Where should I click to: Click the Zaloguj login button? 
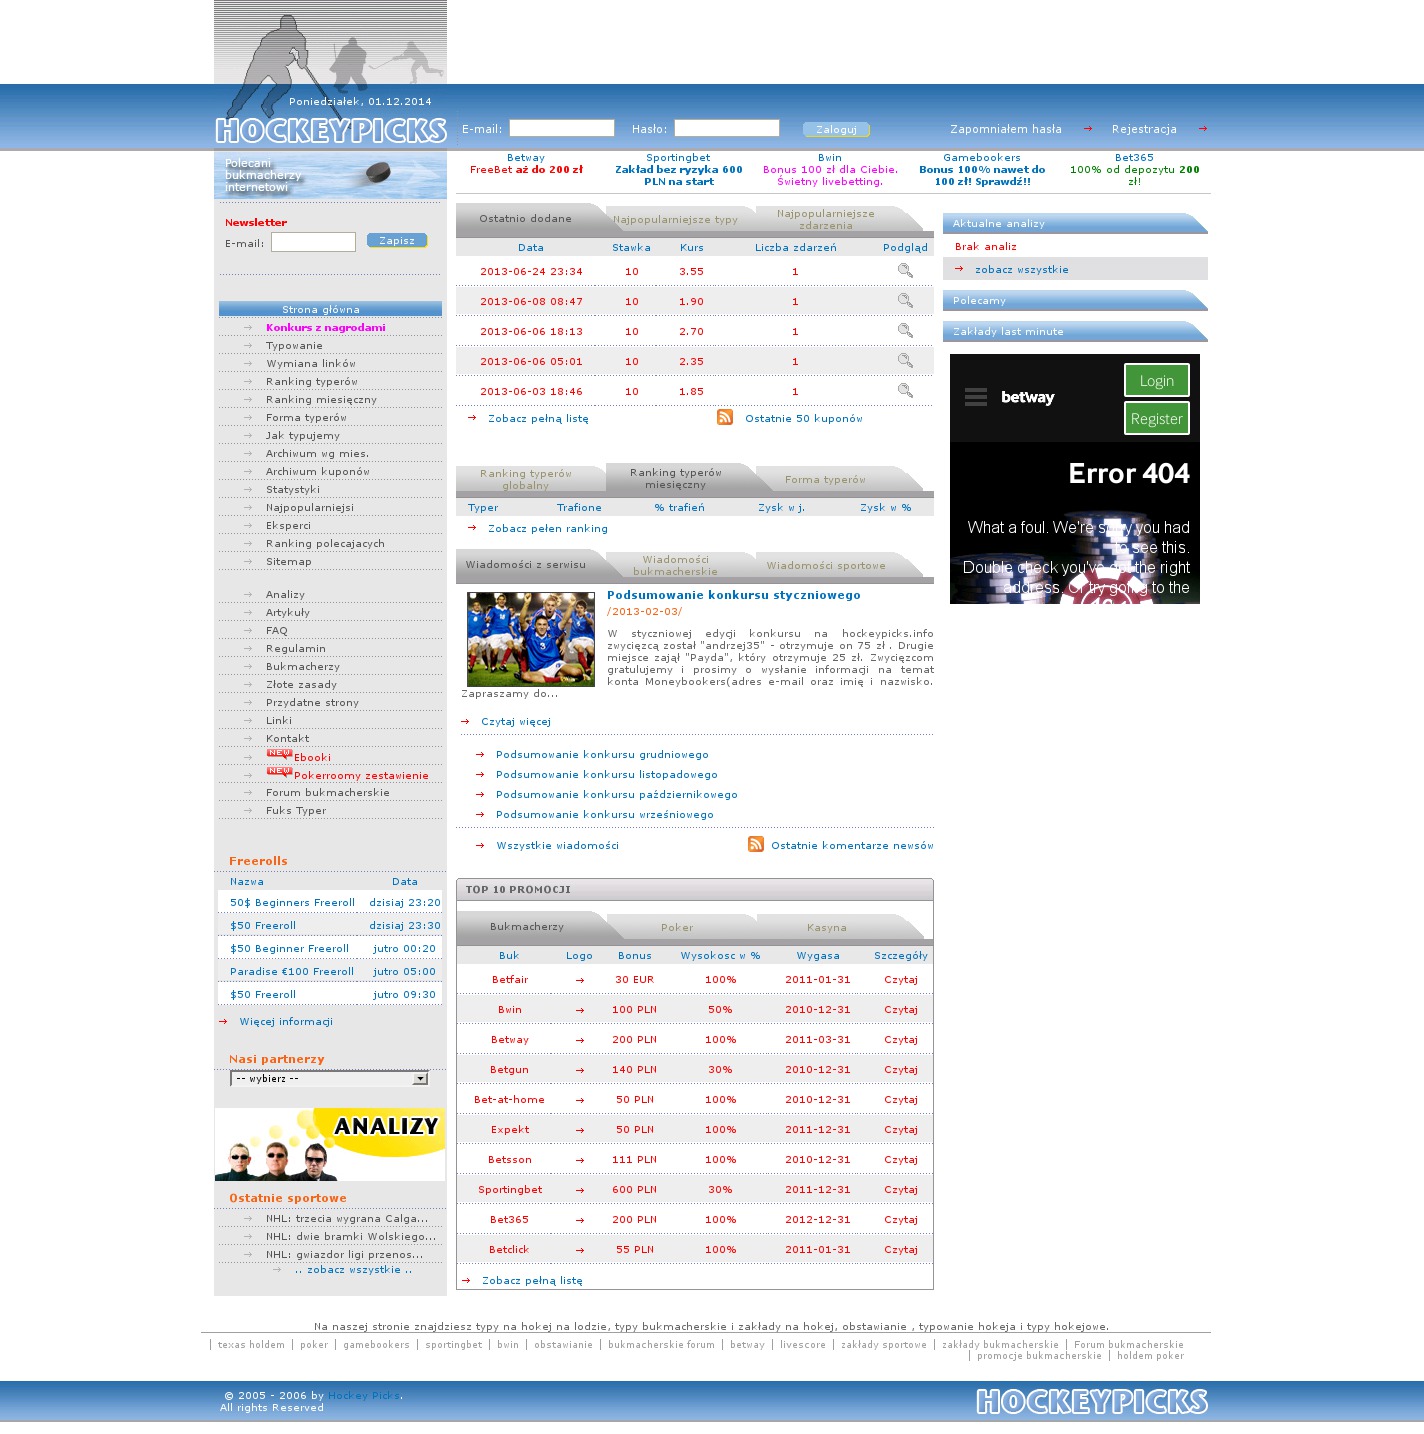pyautogui.click(x=836, y=129)
